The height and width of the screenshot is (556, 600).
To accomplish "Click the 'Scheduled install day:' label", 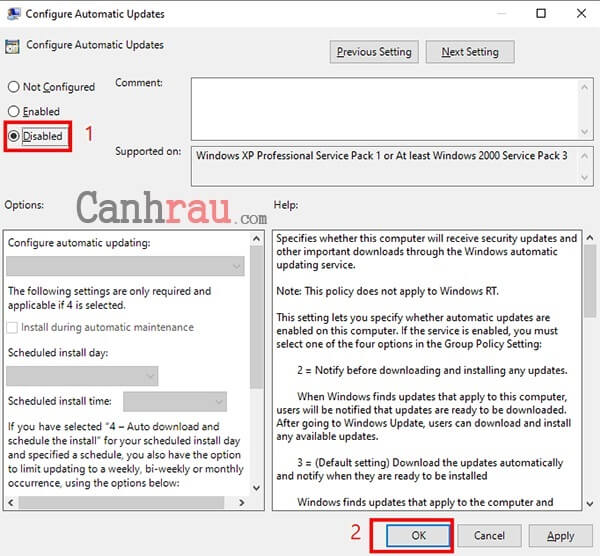I will click(58, 352).
